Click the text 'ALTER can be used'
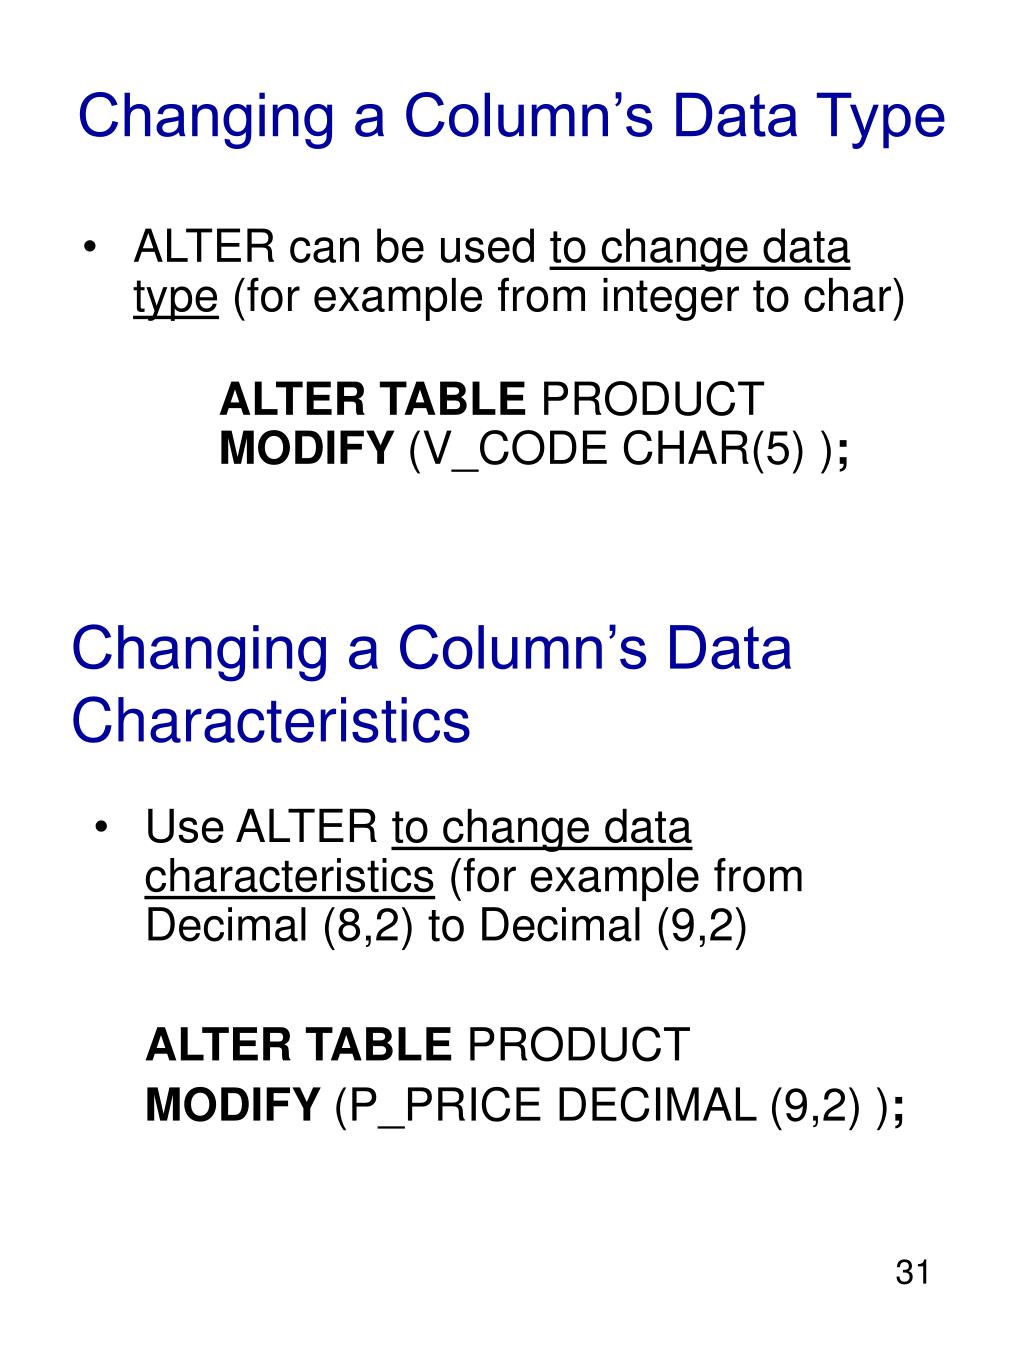Screen dimensions: 1024x1365 coord(335,248)
